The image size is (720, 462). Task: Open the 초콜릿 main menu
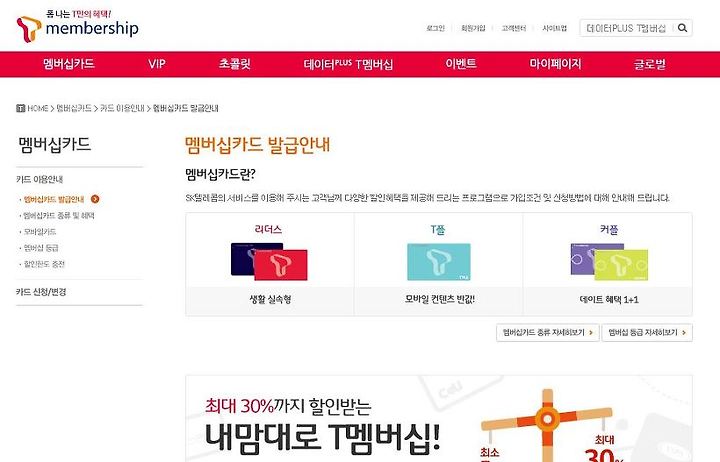pyautogui.click(x=235, y=64)
